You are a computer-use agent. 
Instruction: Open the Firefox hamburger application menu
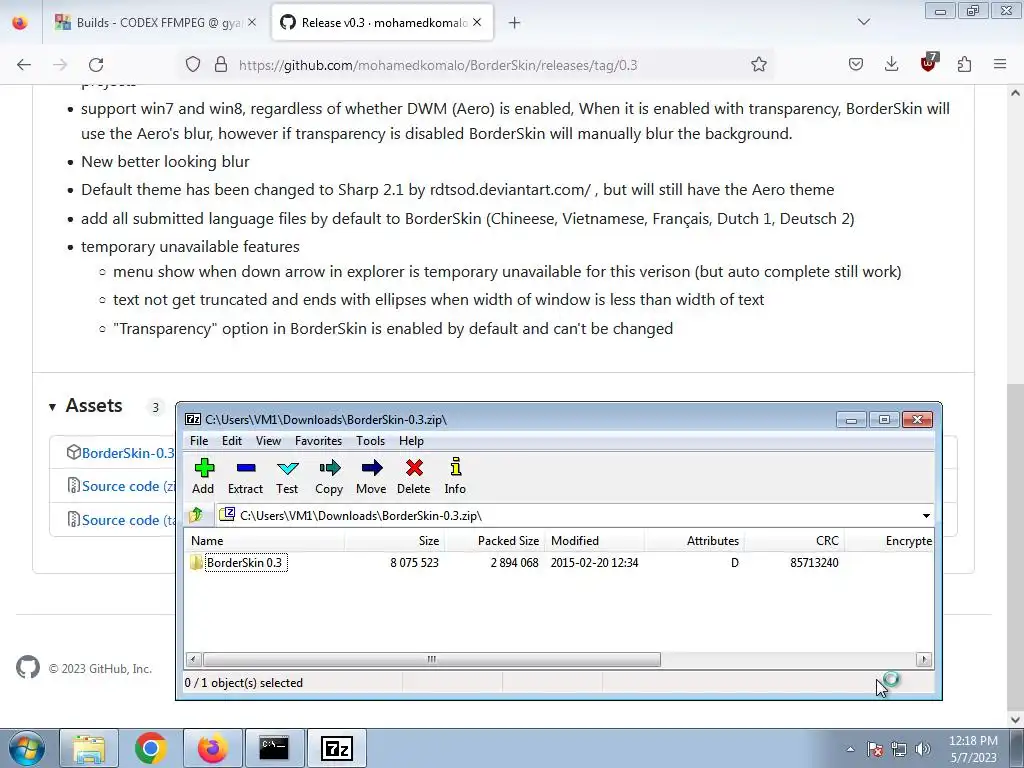(x=1000, y=64)
